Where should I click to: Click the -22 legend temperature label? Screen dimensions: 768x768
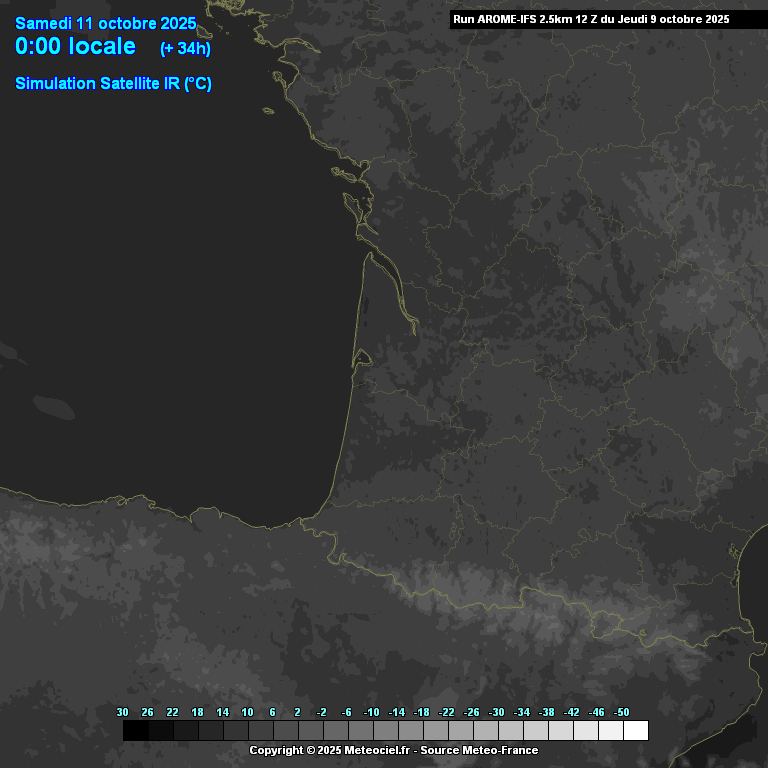click(447, 712)
